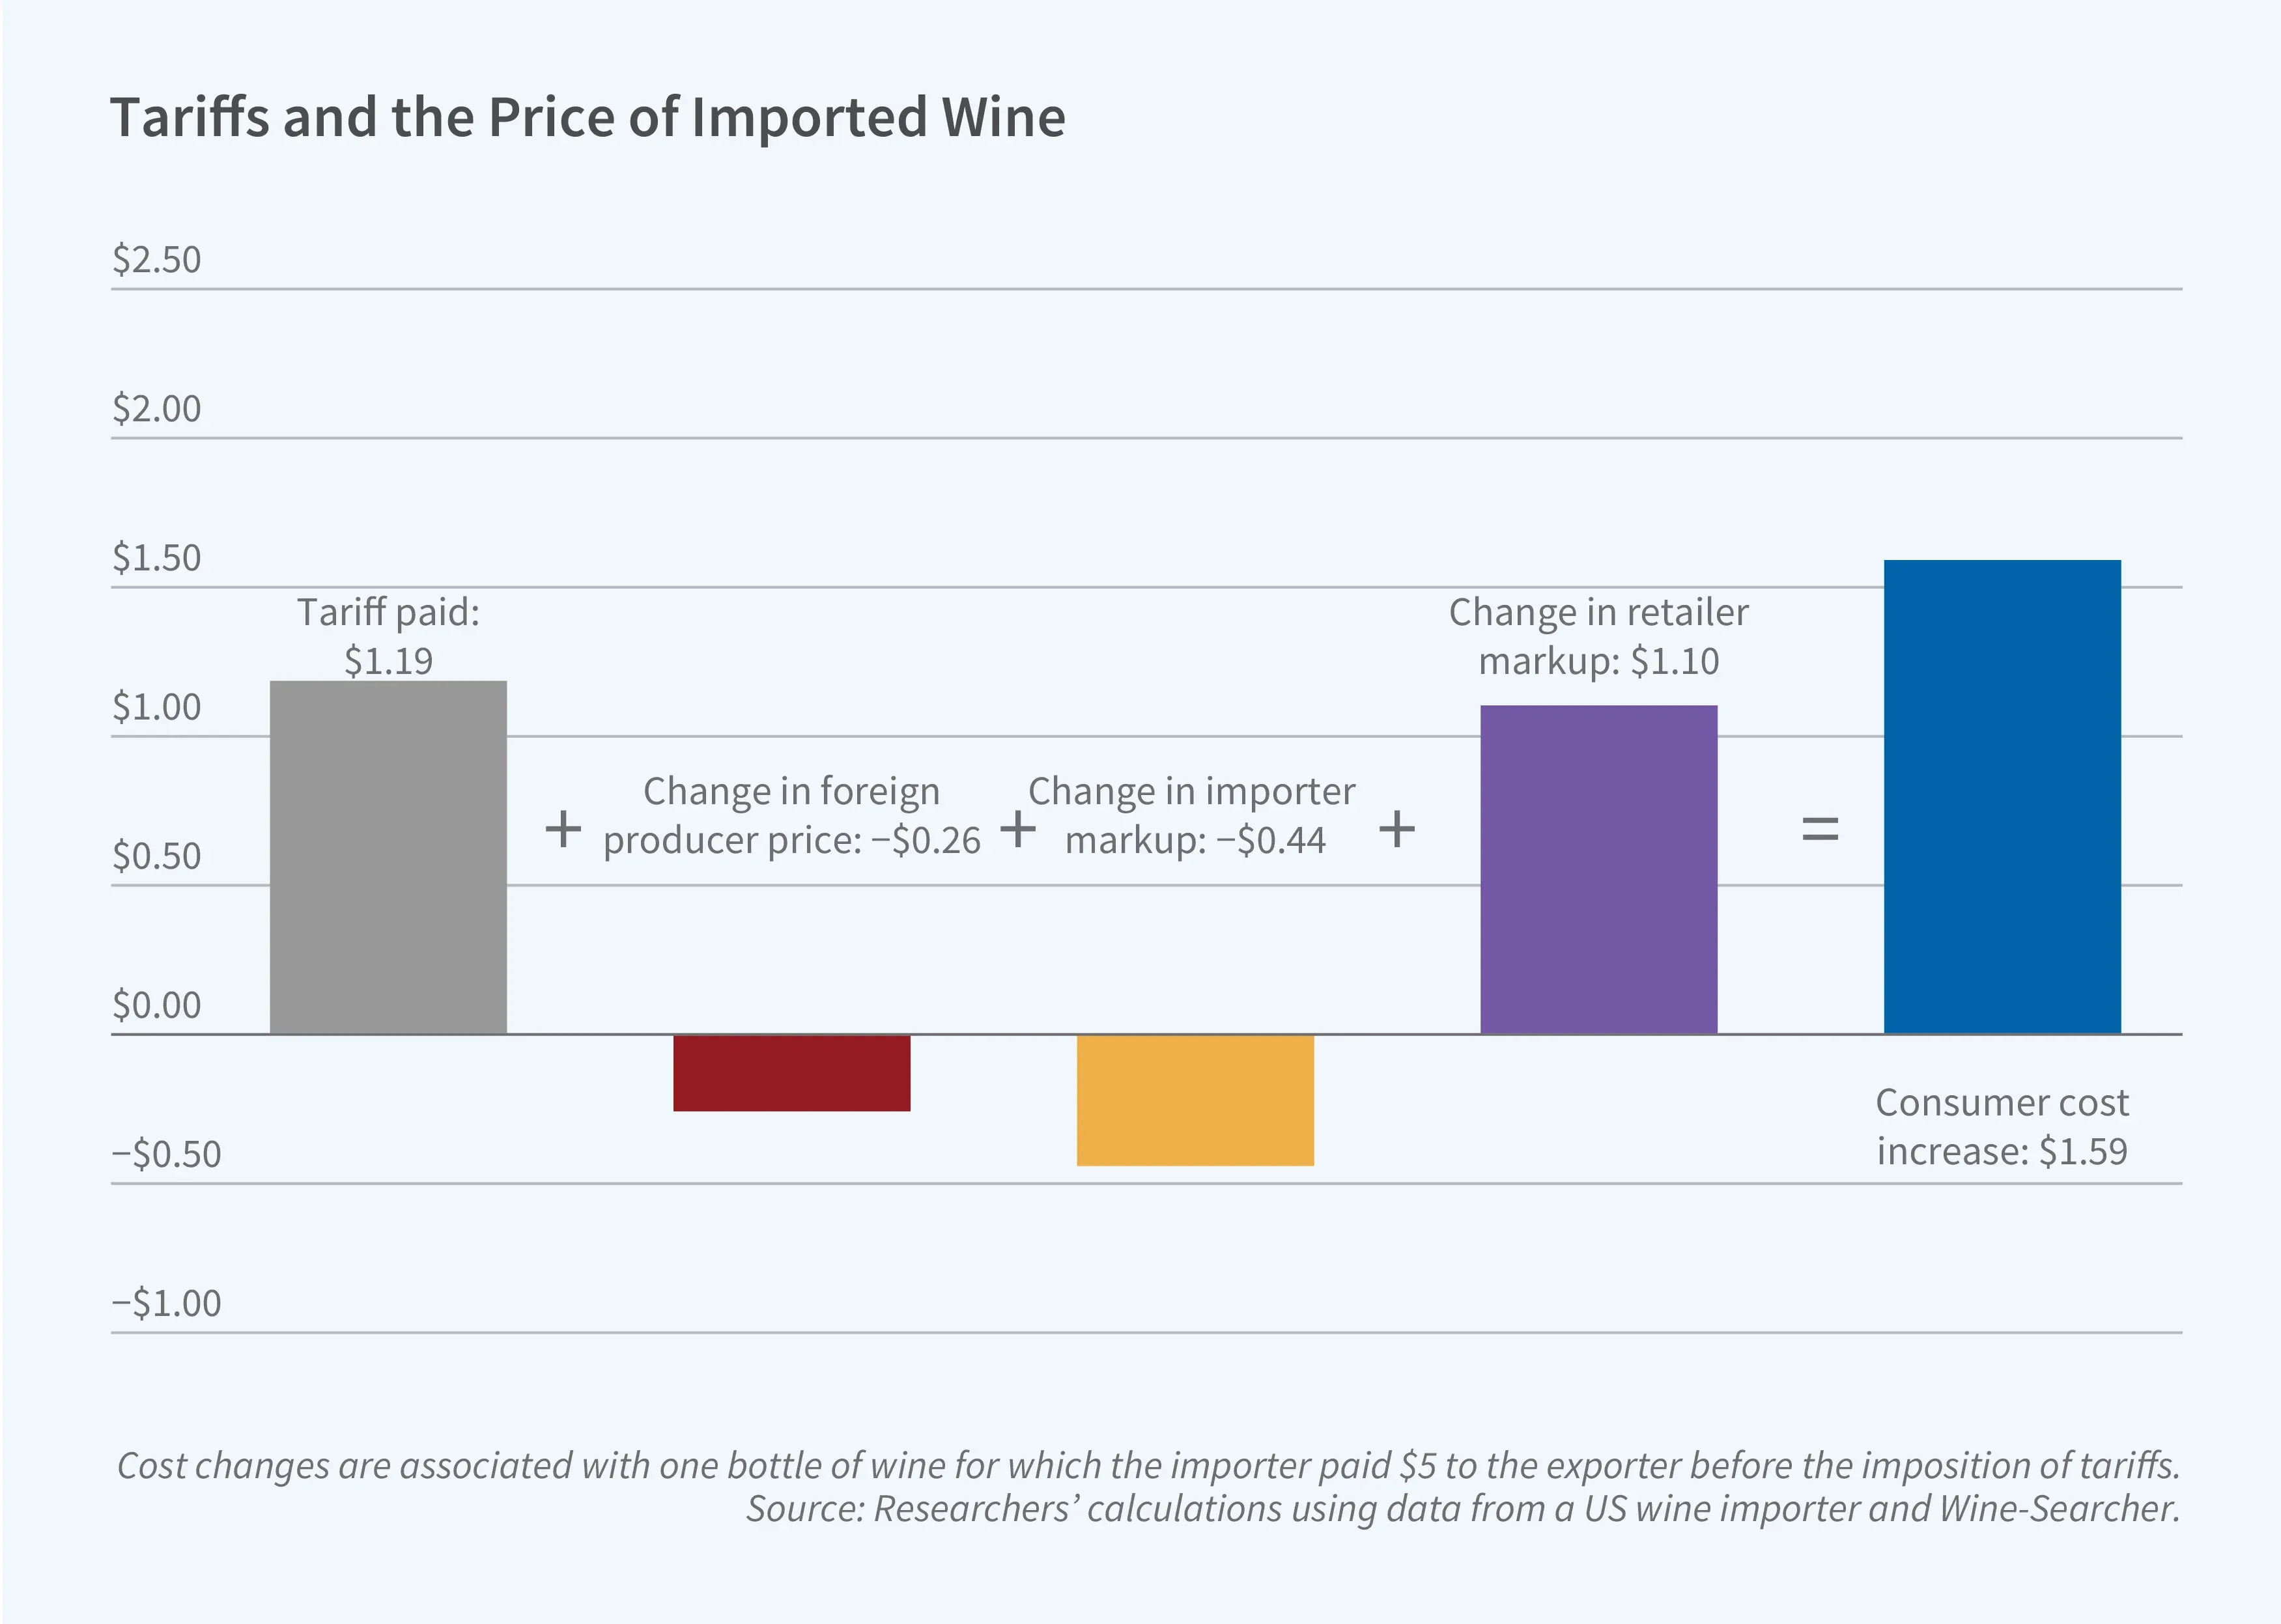Click the gray Tariff paid bar

pos(388,857)
